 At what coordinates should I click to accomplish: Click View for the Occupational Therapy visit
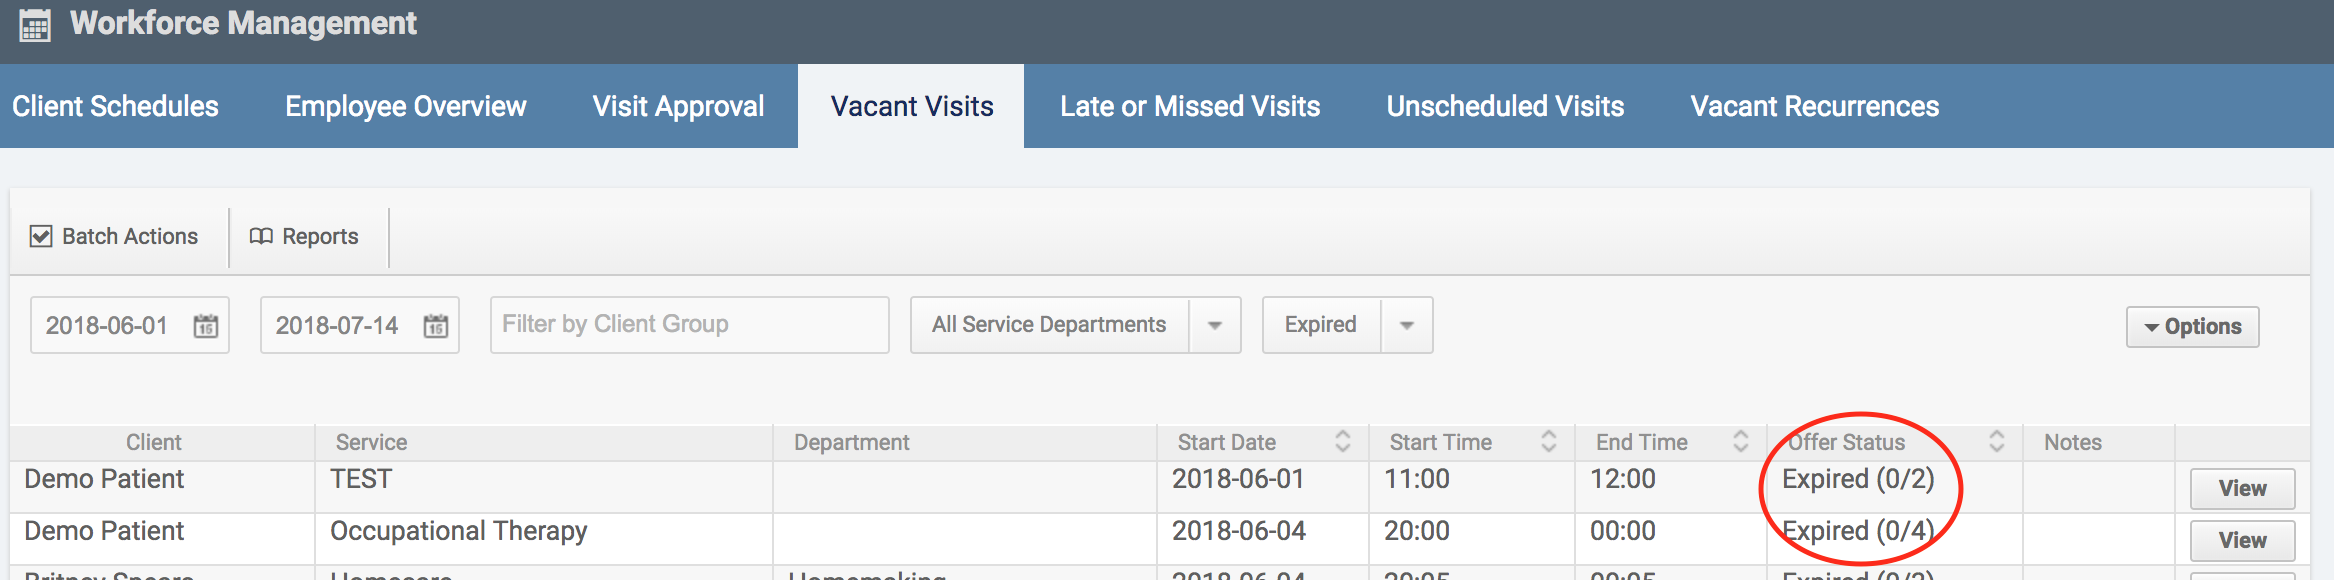coord(2242,541)
